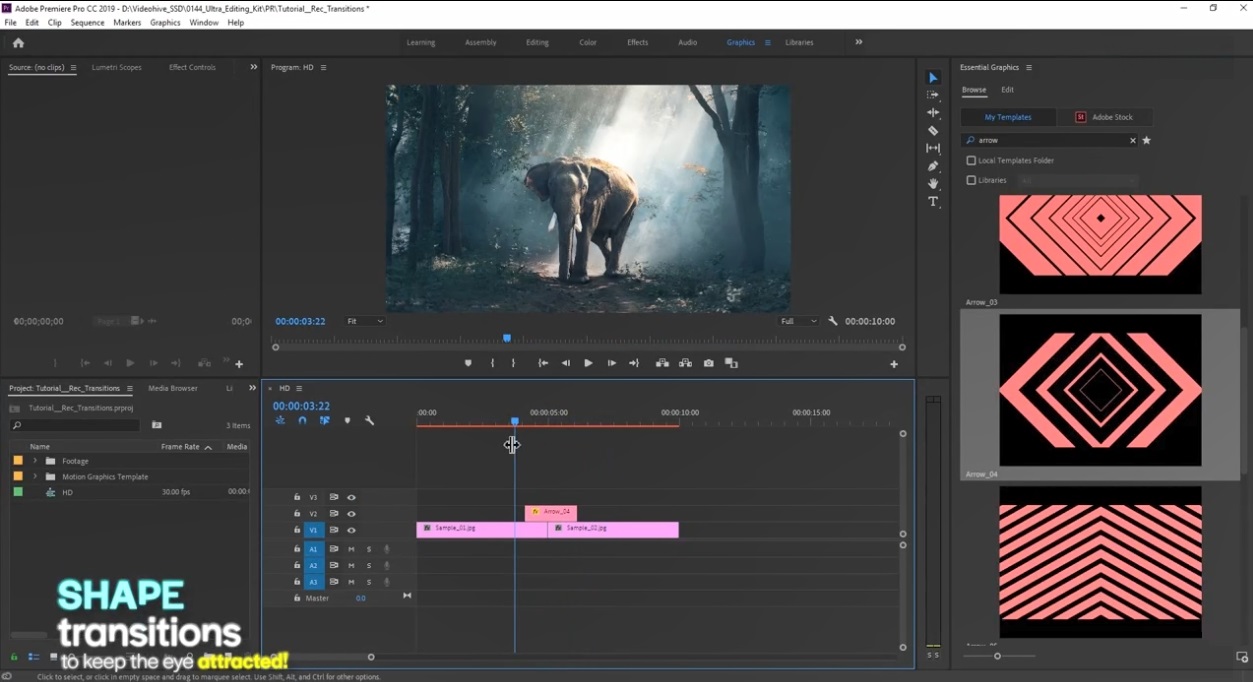
Task: Click the Play button in the Program monitor
Action: pos(588,363)
